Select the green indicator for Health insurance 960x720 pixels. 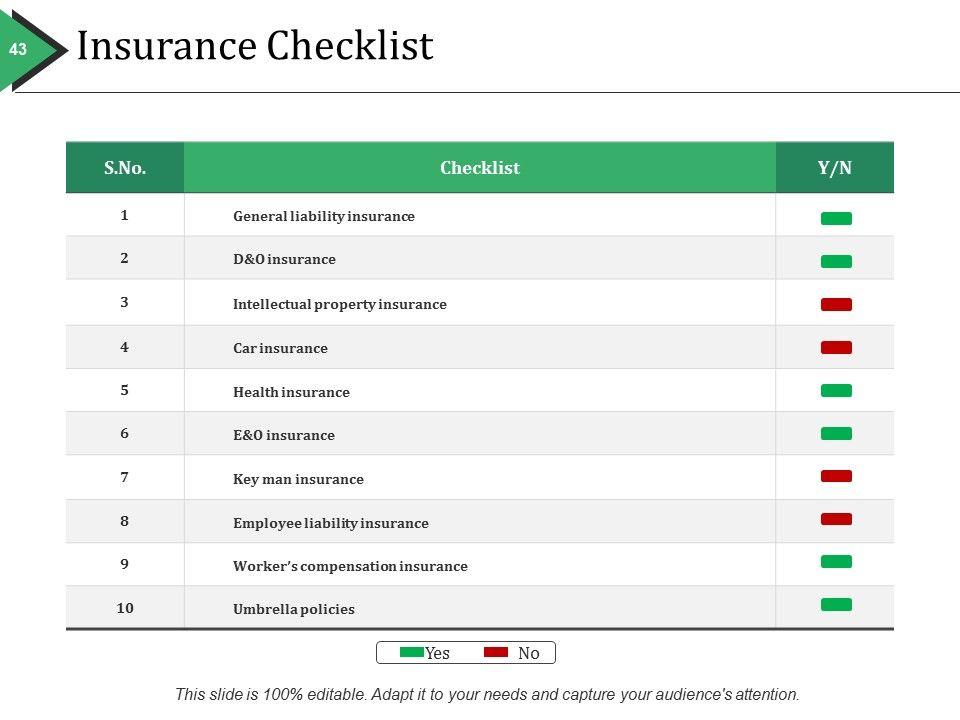836,390
